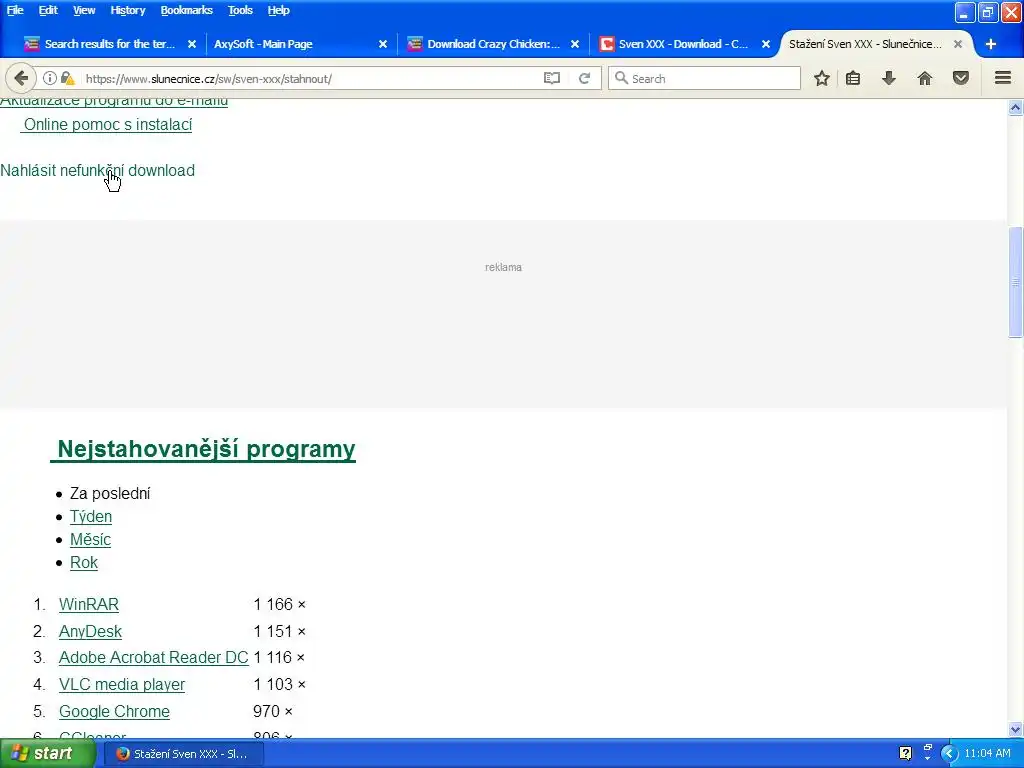The width and height of the screenshot is (1024, 768).
Task: Click the vertical scrollbar thumb
Action: click(1016, 282)
